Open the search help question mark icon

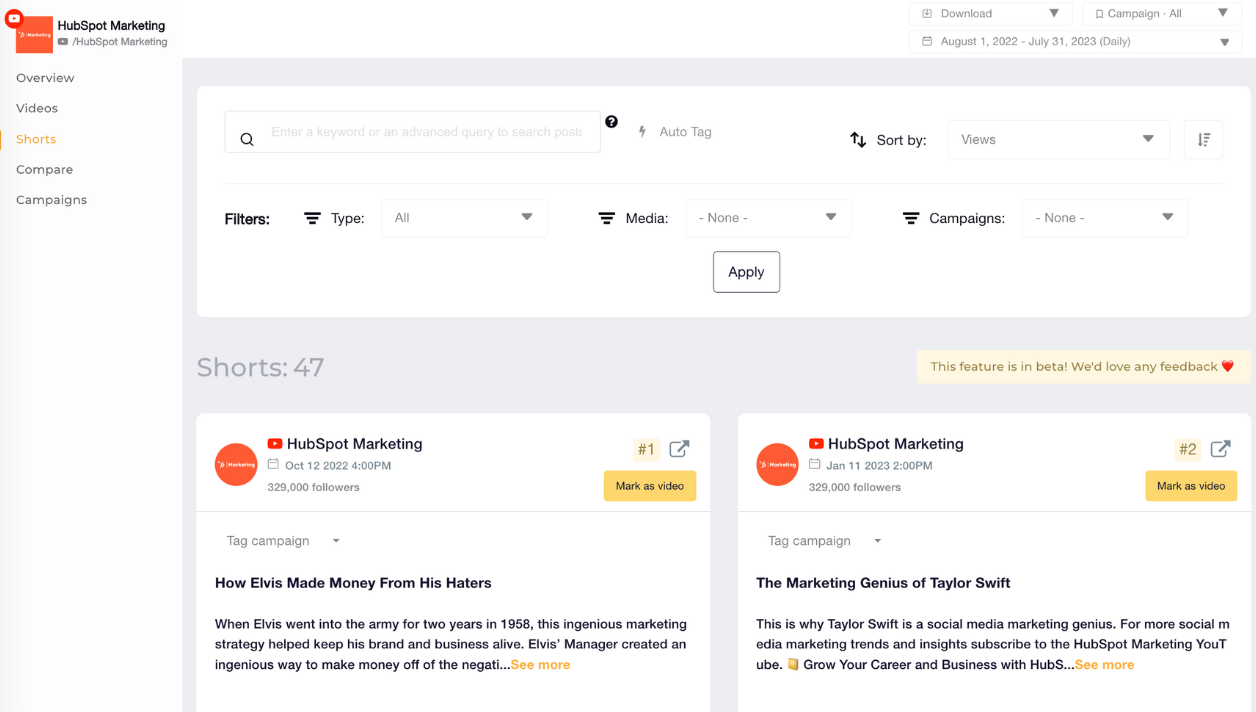pos(612,122)
